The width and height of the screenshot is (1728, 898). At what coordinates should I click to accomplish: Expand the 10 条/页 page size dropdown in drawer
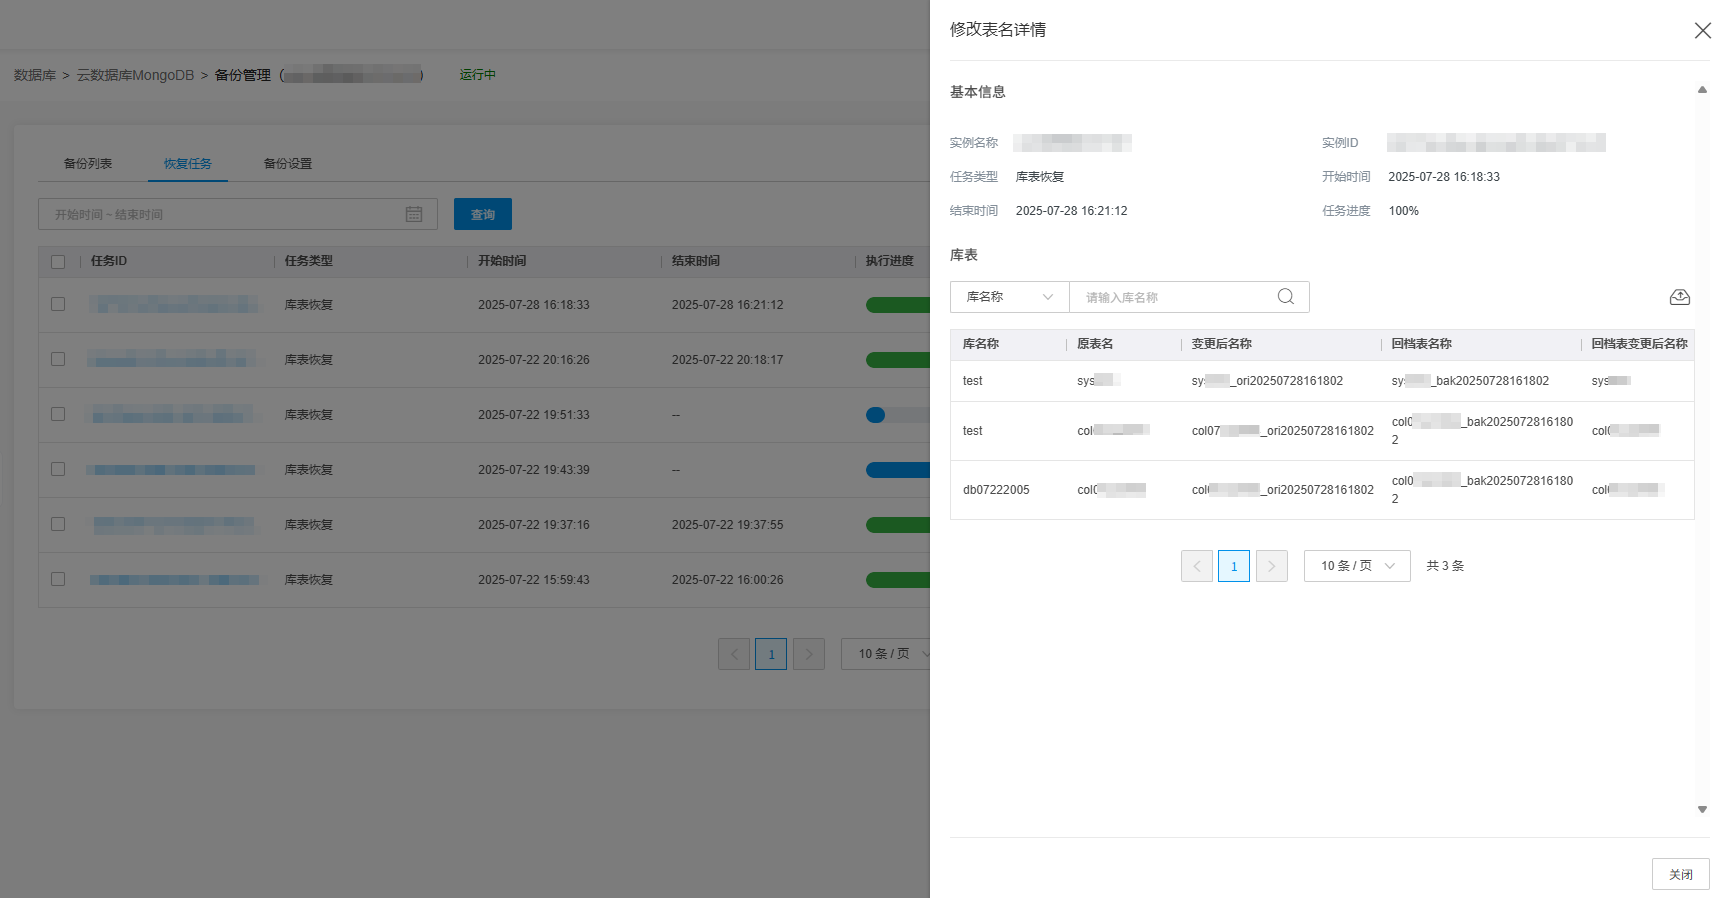(1356, 566)
